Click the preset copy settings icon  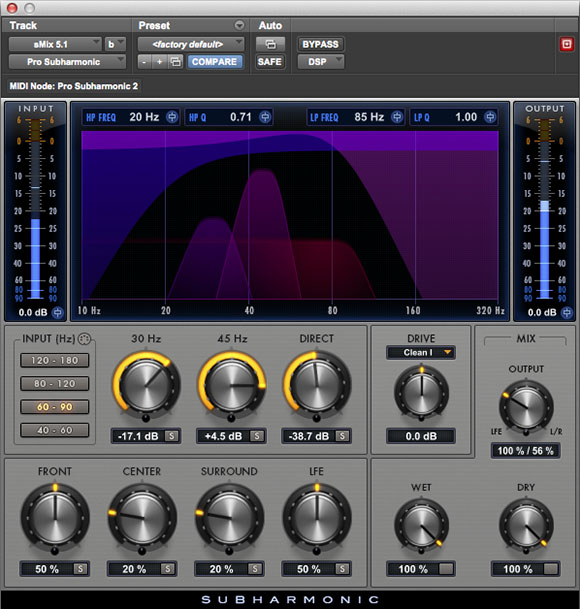point(176,62)
